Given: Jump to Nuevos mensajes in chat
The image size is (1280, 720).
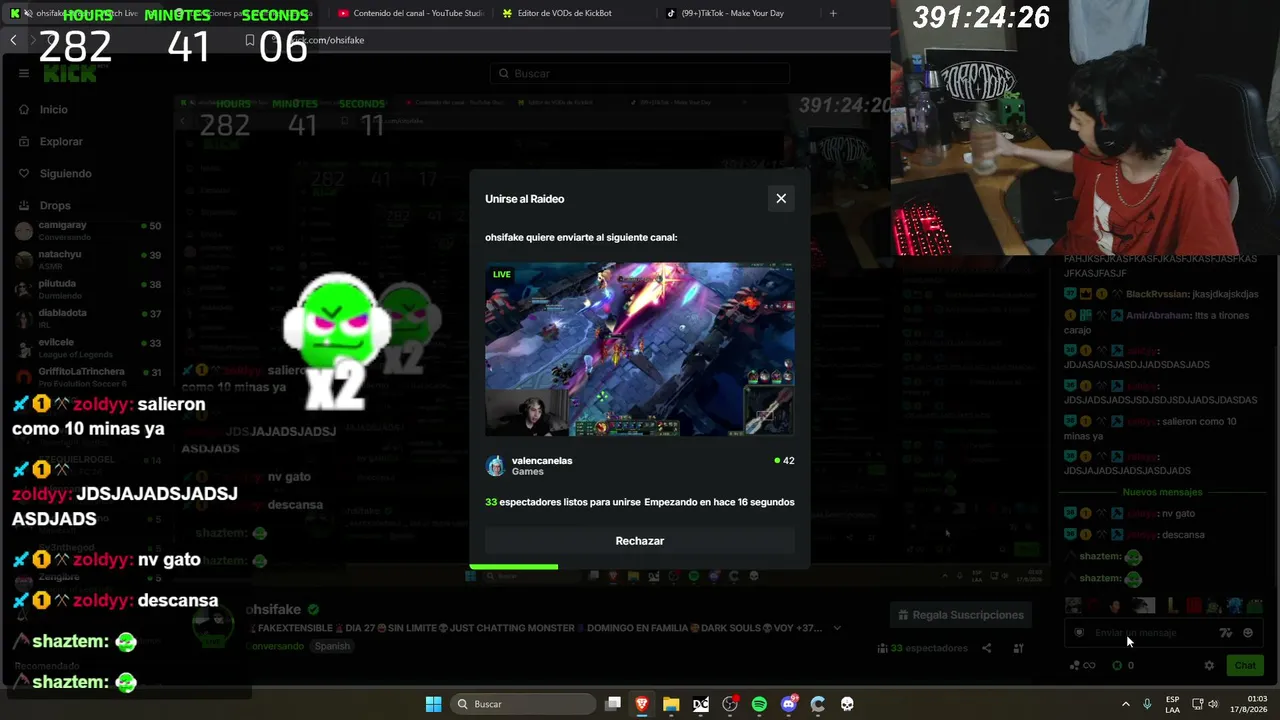Looking at the screenshot, I should point(1162,492).
